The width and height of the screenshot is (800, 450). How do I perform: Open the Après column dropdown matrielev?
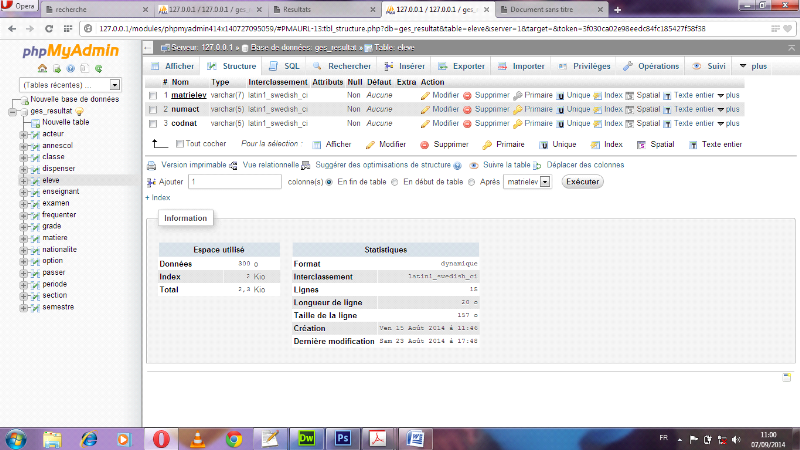click(x=527, y=182)
